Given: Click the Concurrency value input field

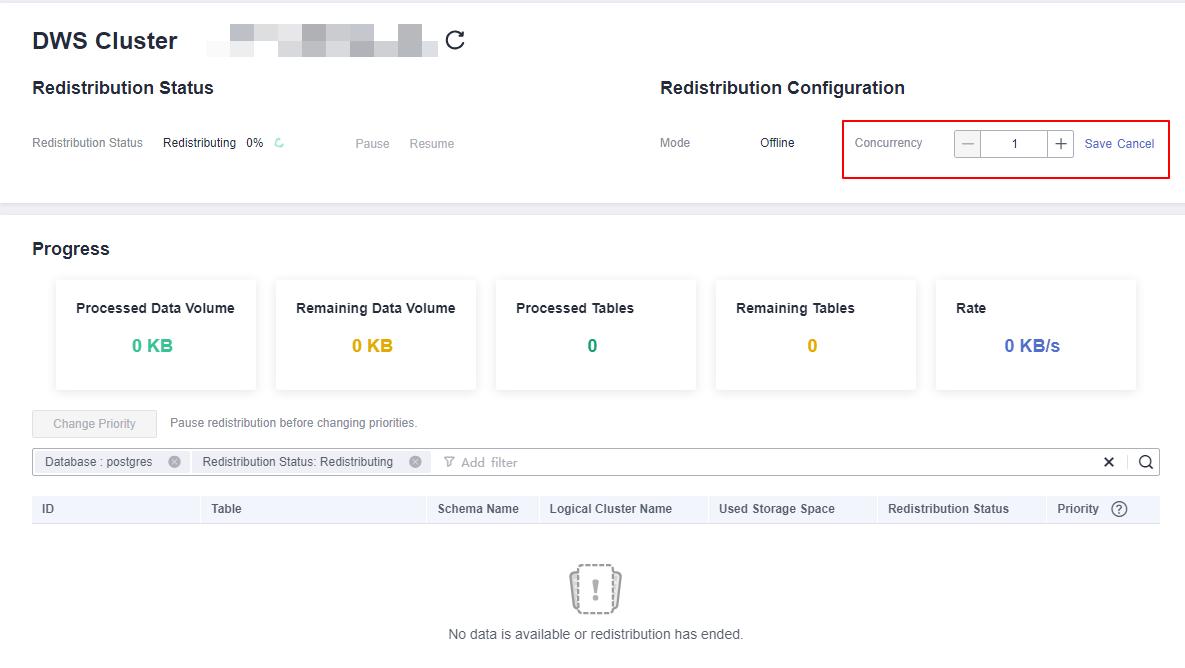Looking at the screenshot, I should point(1014,144).
